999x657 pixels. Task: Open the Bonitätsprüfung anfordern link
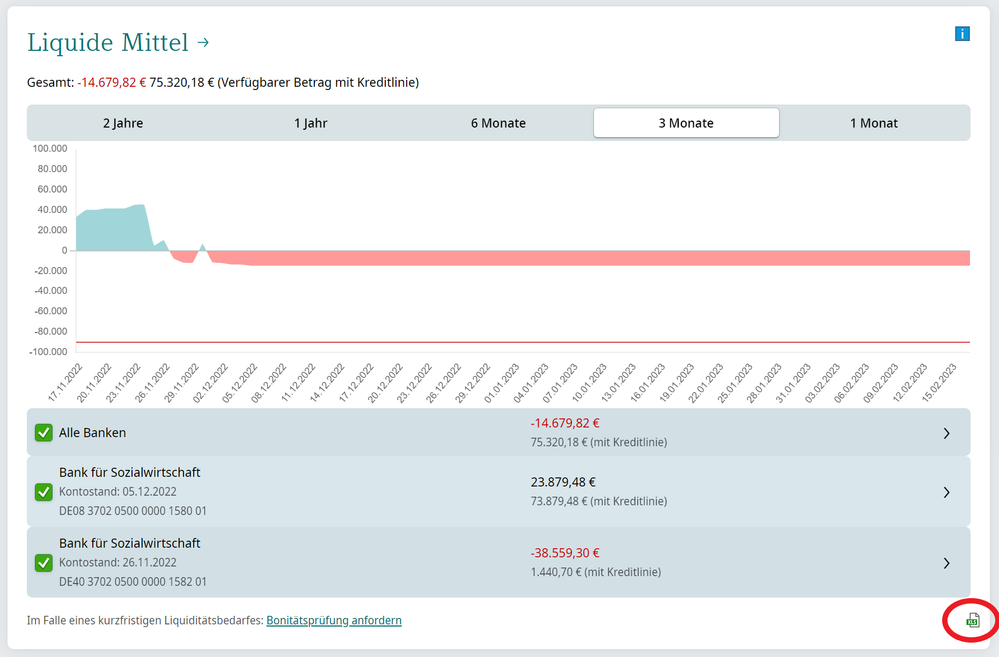pos(334,620)
